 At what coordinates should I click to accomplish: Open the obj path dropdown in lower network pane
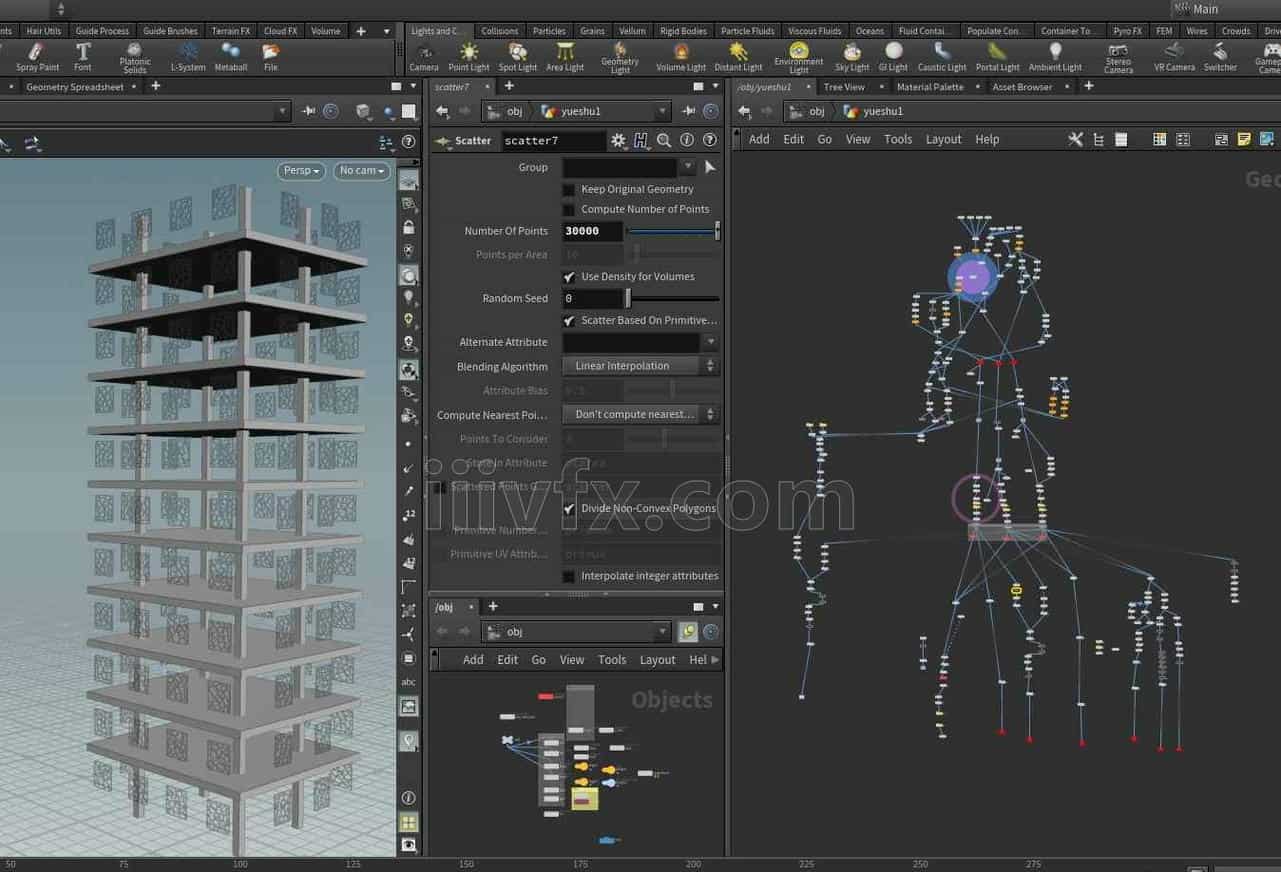tap(662, 632)
